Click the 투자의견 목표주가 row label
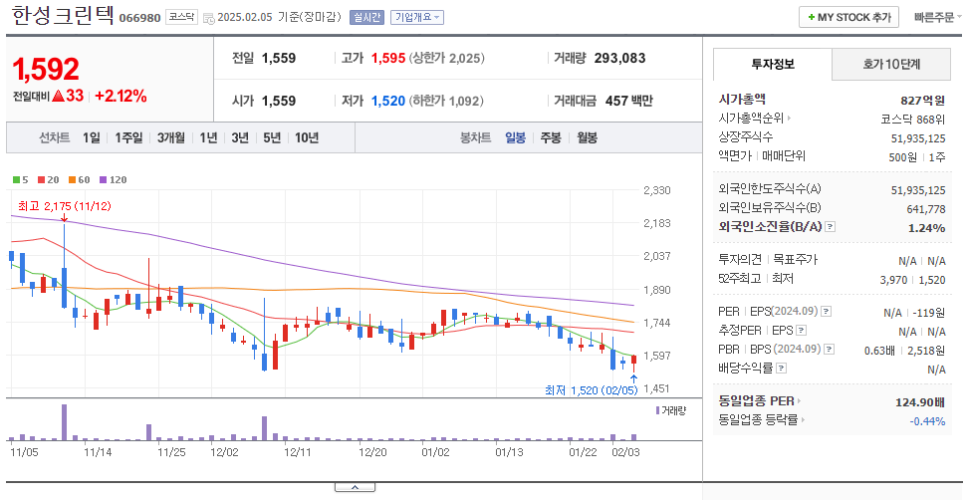Viewport: 966px width, 500px height. point(768,260)
